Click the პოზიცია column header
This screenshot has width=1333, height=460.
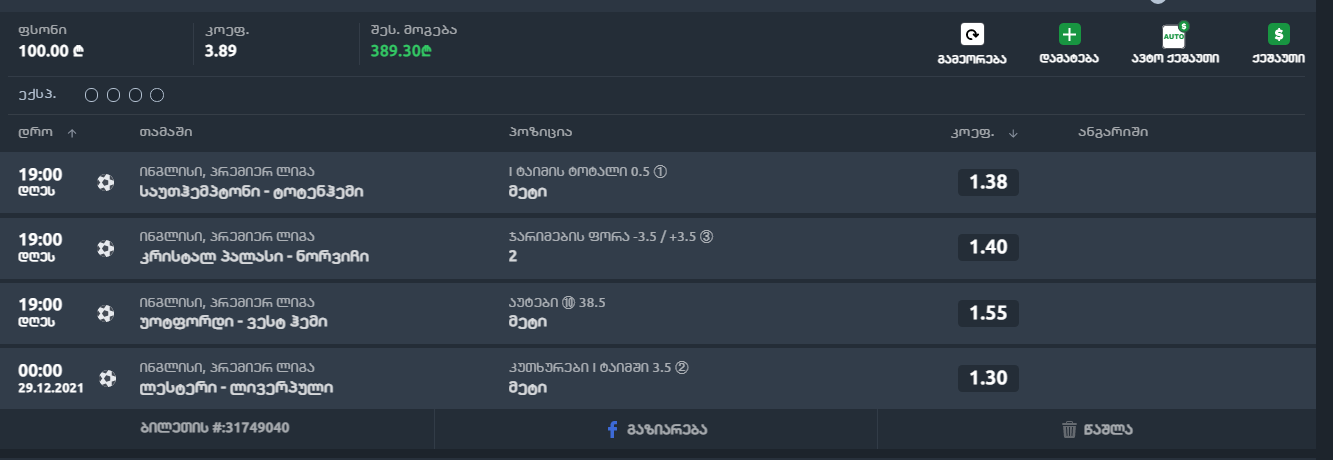coord(540,132)
